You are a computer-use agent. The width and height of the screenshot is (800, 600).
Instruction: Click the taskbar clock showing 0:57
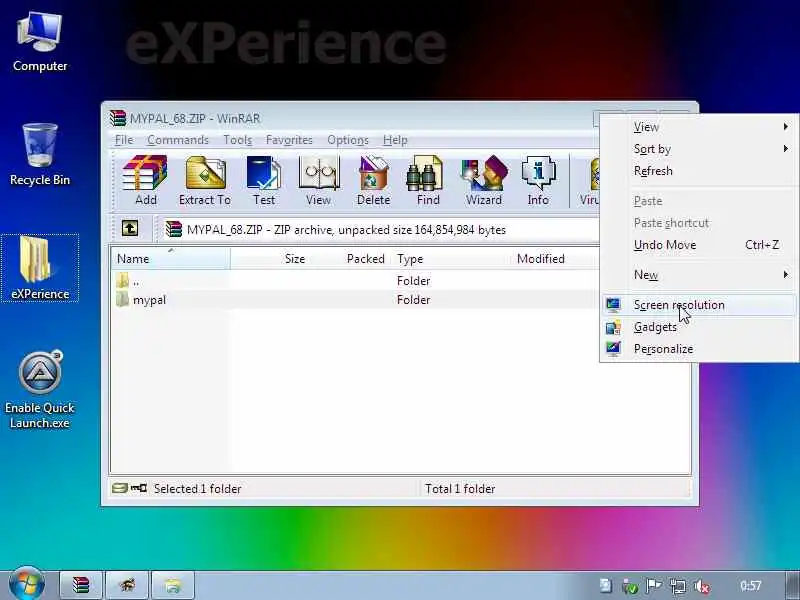(751, 586)
